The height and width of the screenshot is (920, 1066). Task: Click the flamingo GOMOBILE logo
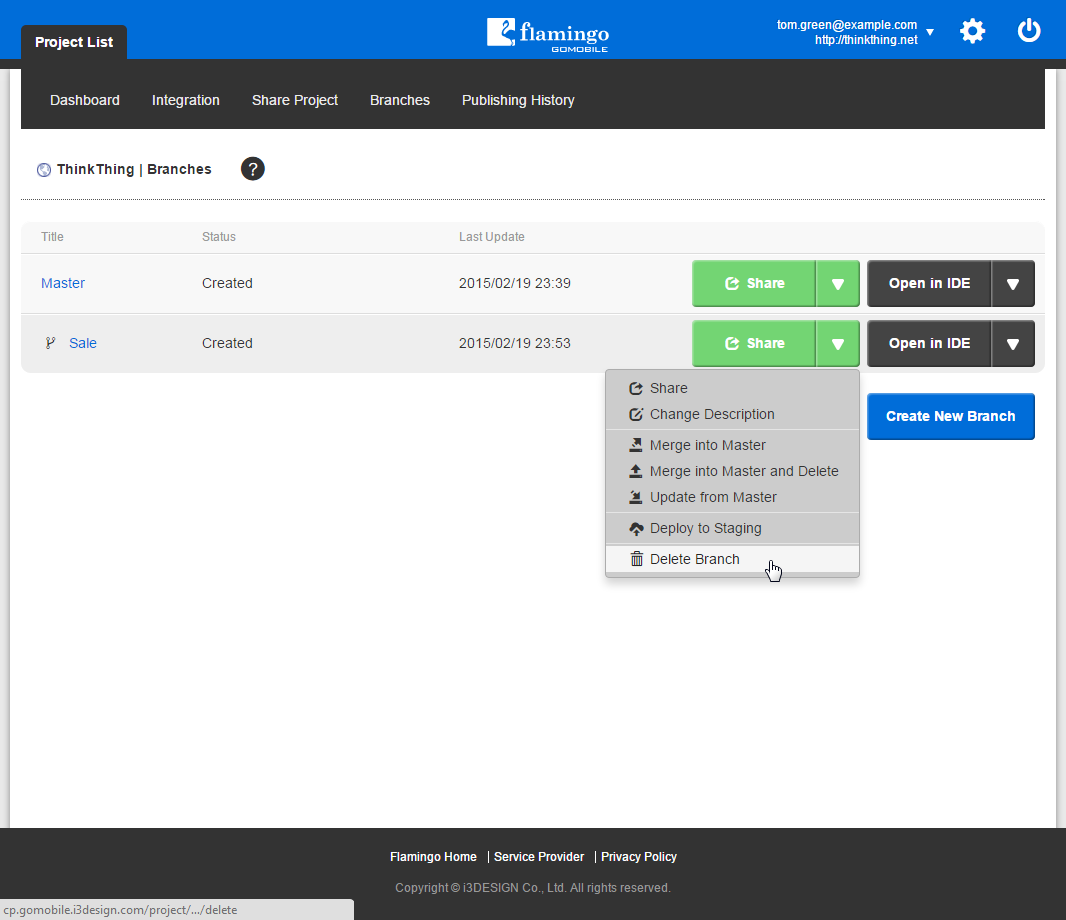(548, 35)
